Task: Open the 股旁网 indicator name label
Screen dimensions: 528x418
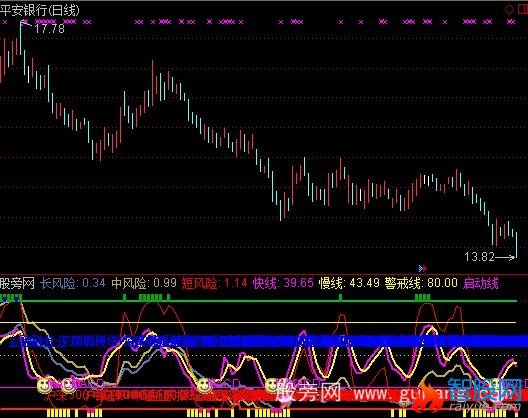Action: click(18, 283)
